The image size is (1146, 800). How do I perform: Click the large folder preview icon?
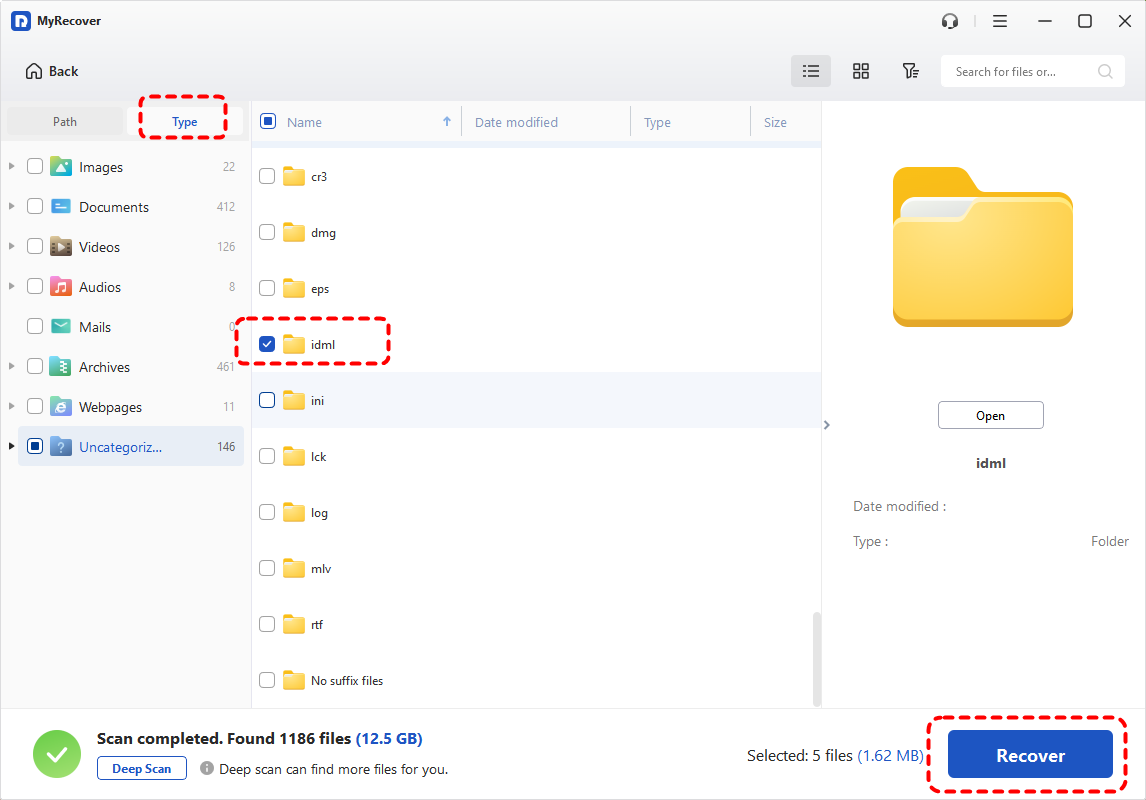pos(982,247)
